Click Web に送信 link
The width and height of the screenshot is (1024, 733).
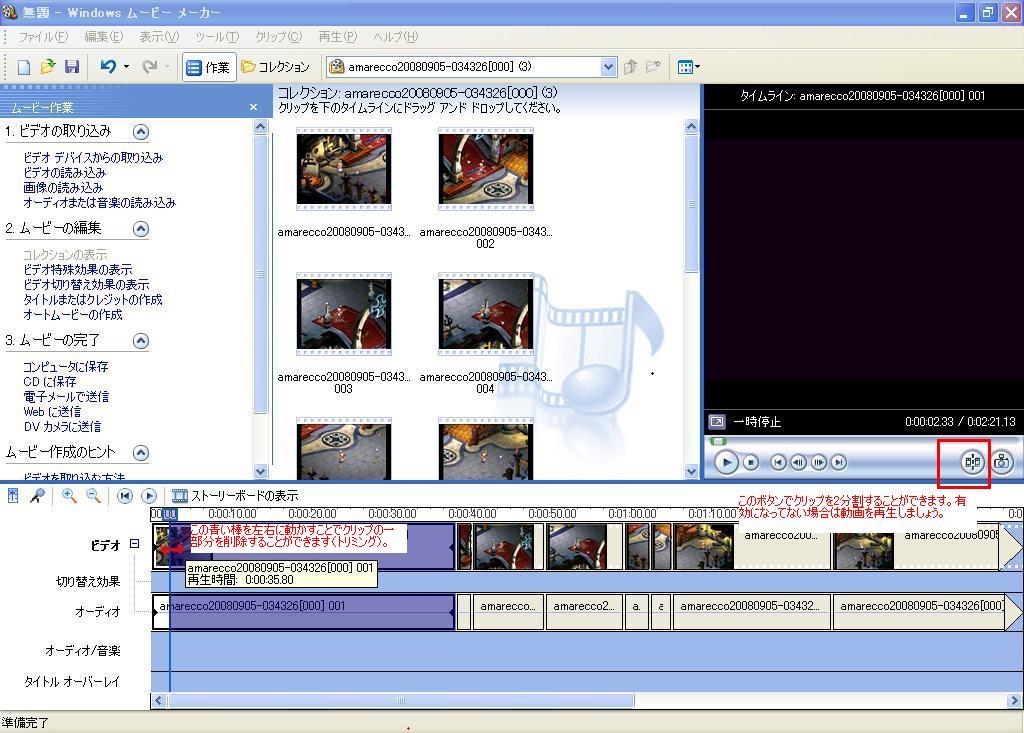click(x=52, y=412)
